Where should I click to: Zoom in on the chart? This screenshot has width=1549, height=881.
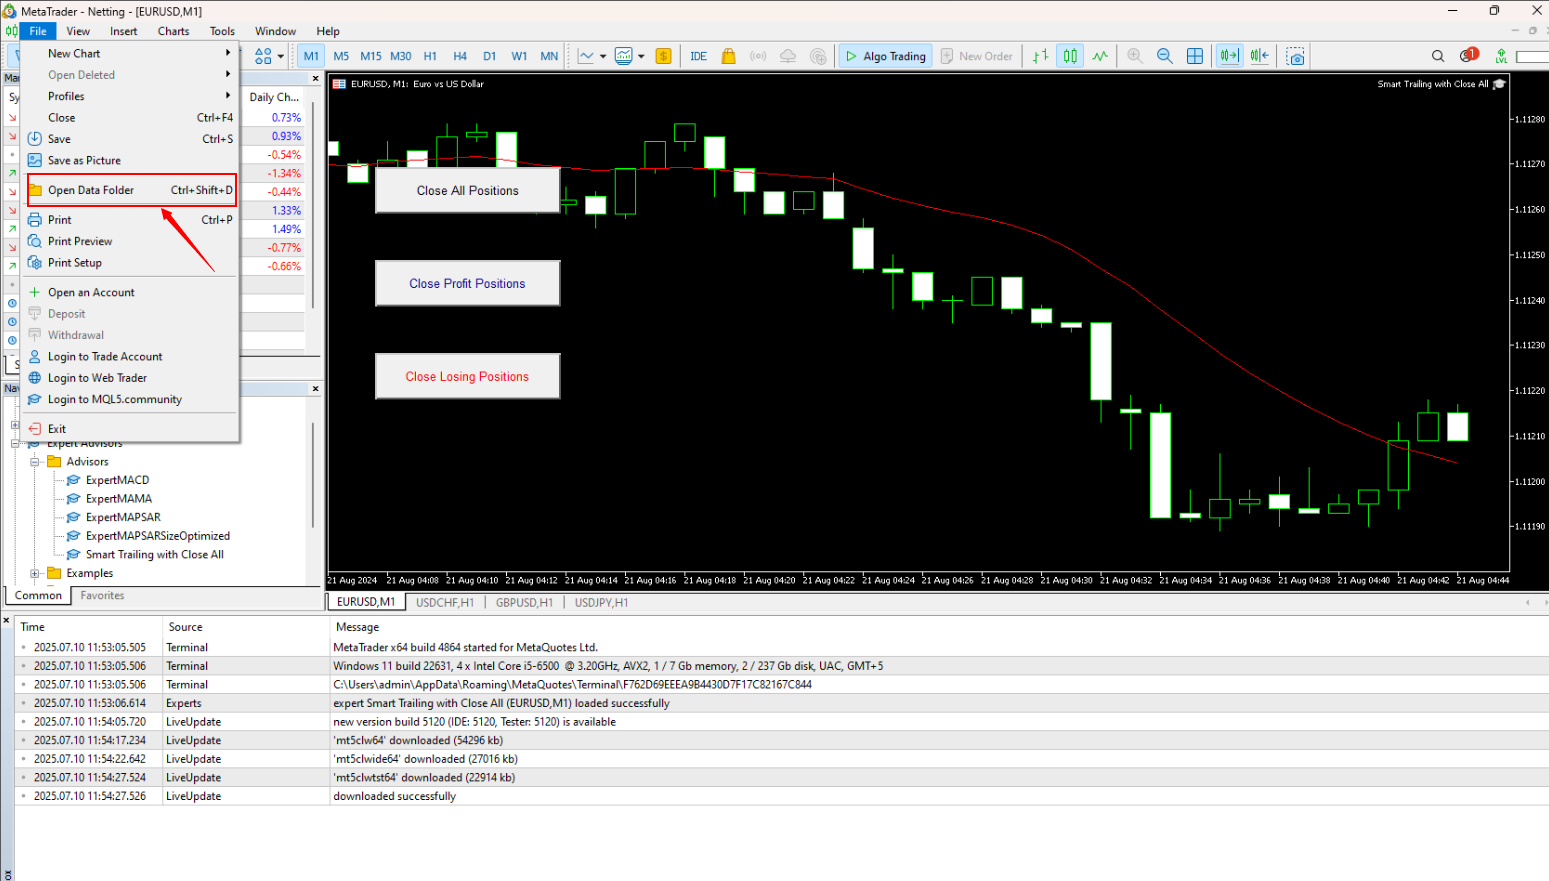pyautogui.click(x=1135, y=56)
